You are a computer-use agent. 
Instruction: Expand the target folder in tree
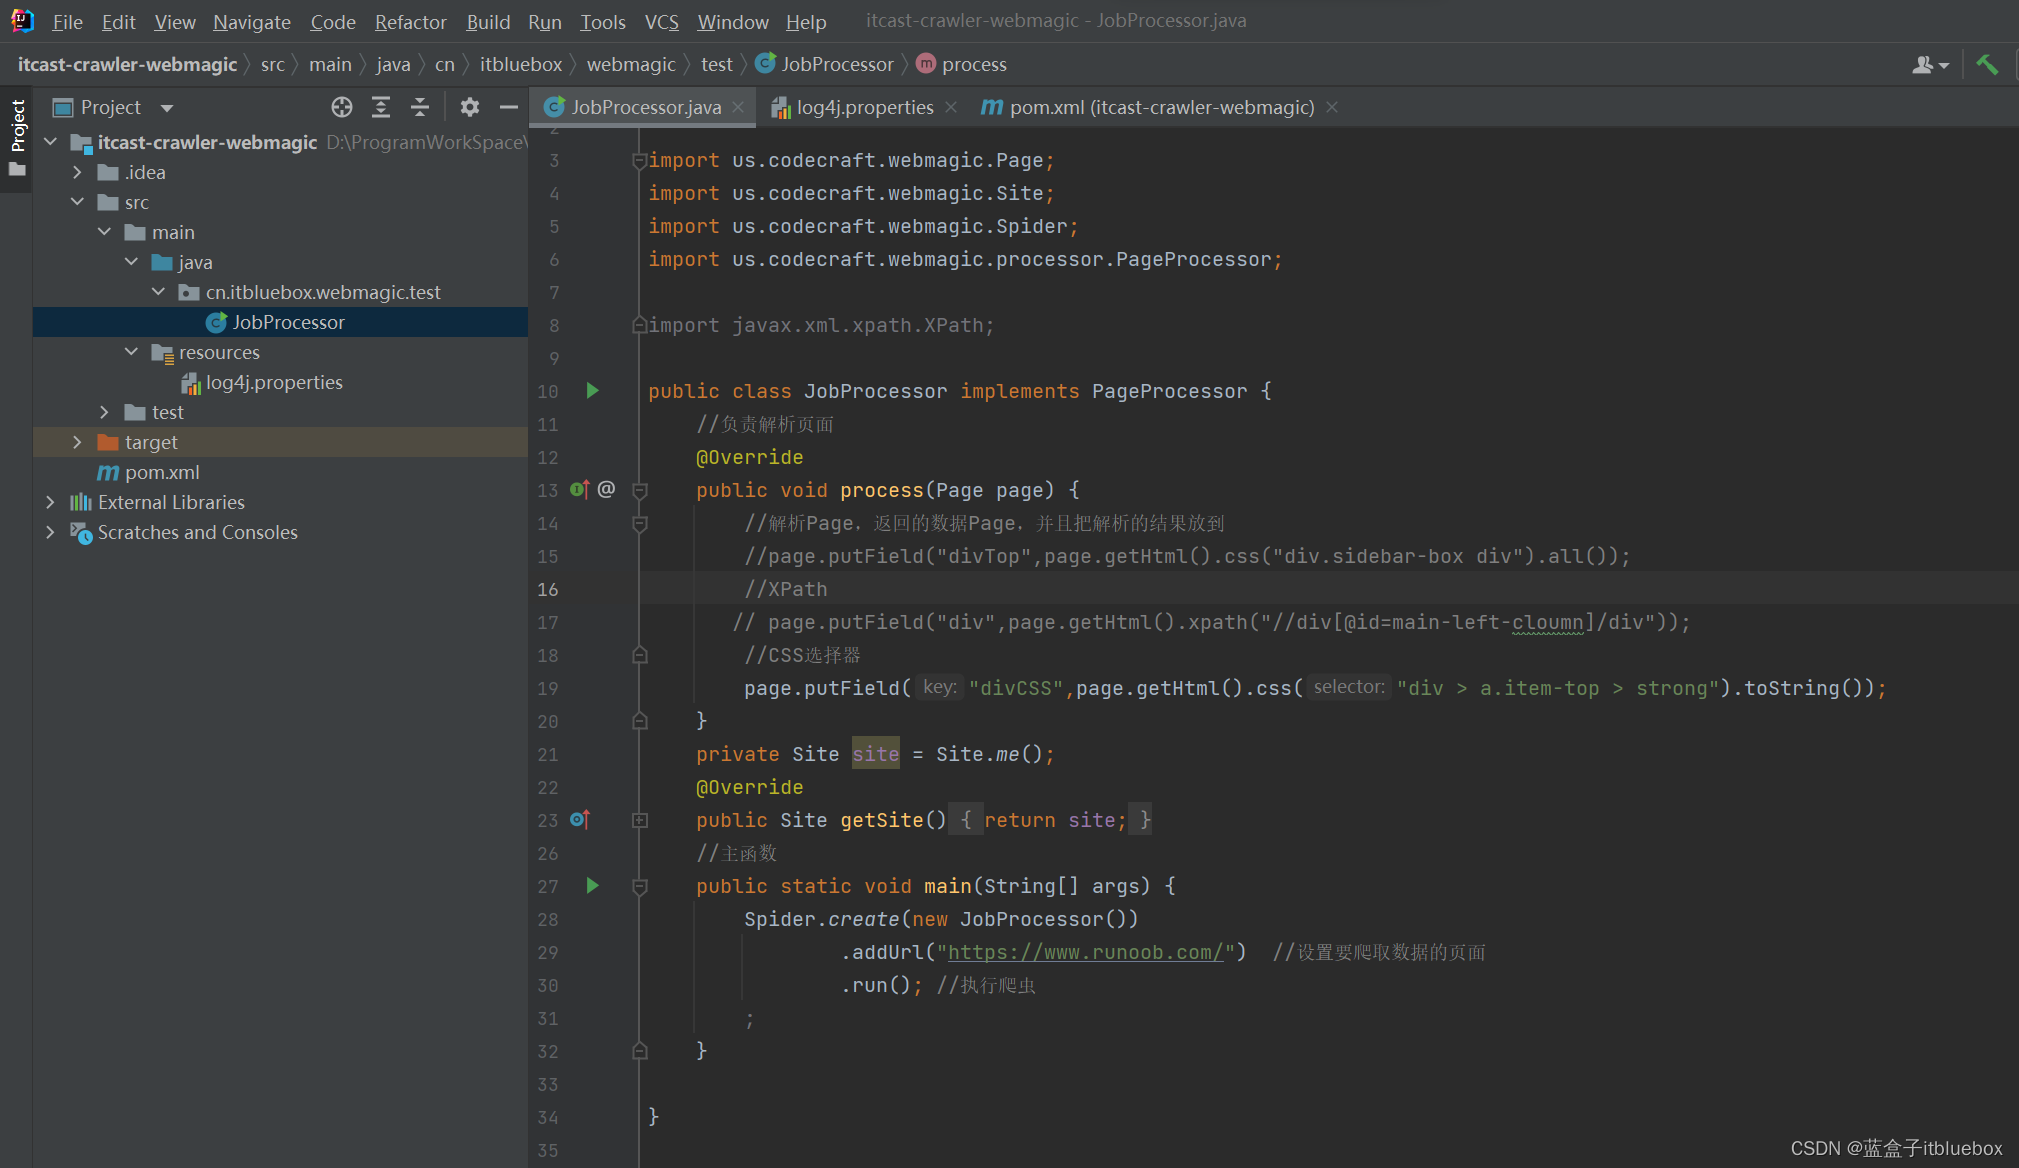coord(77,442)
